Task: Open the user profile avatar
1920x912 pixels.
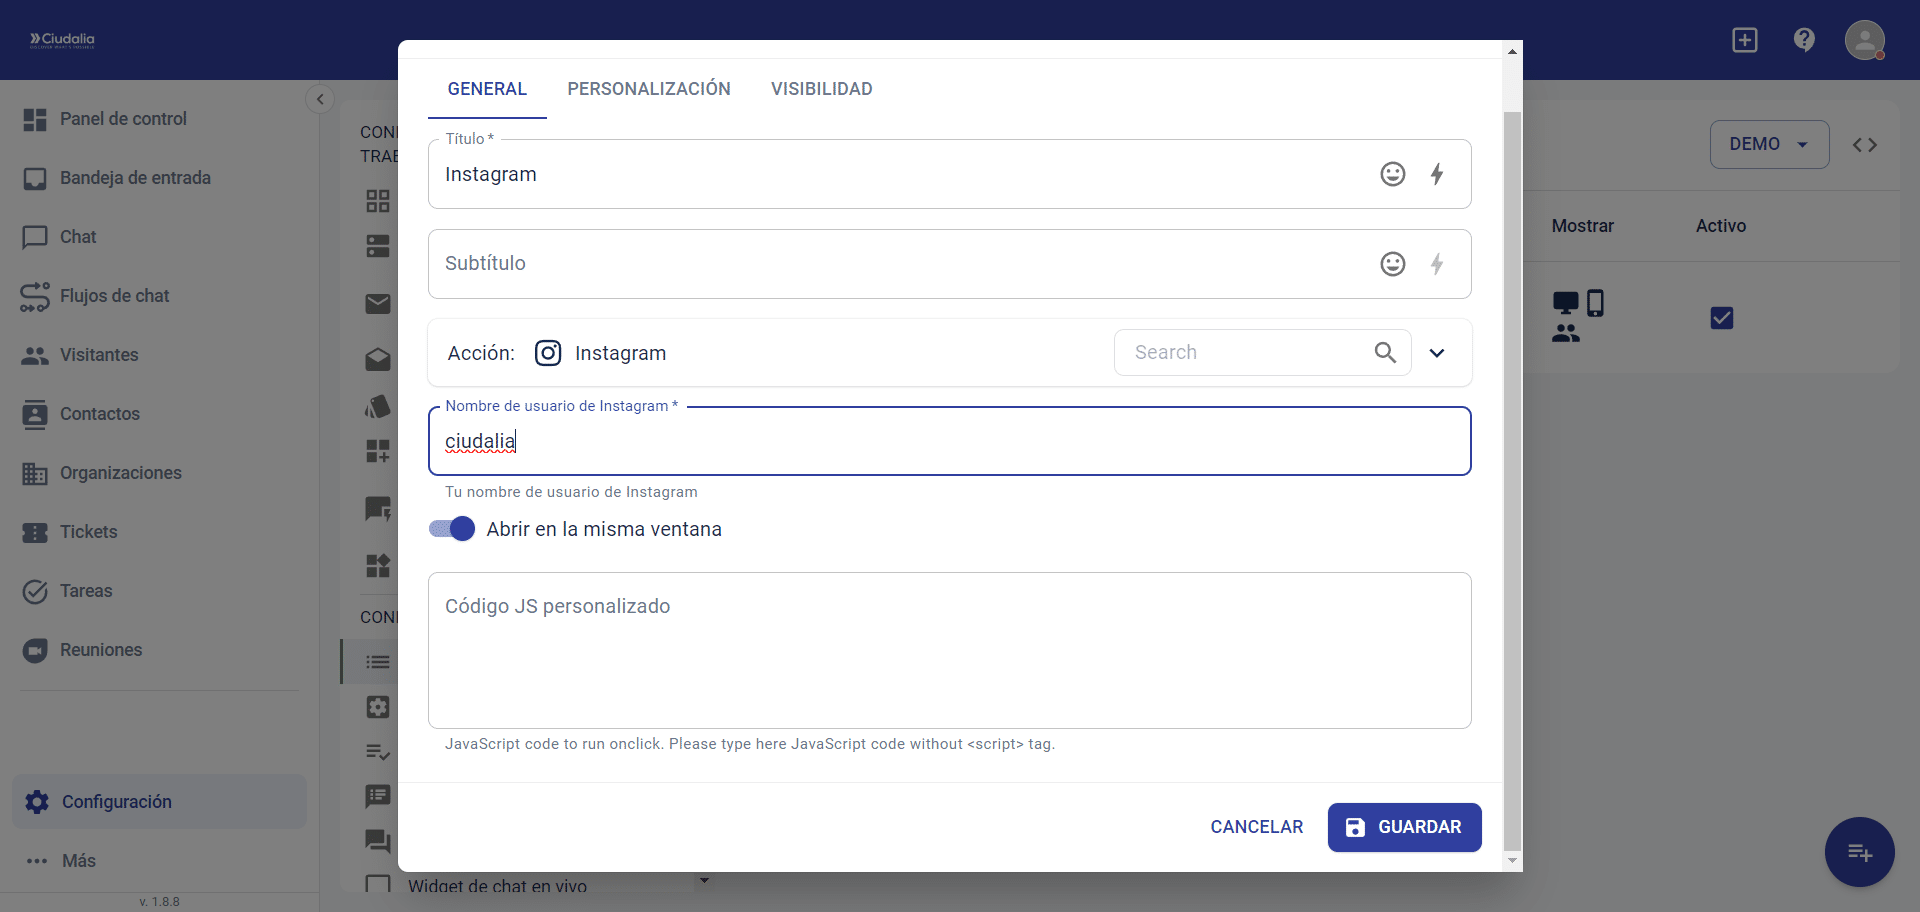Action: (1864, 40)
